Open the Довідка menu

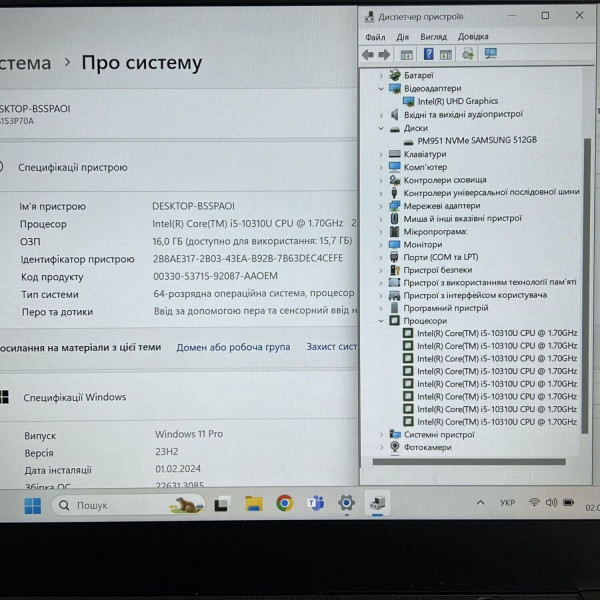(473, 36)
